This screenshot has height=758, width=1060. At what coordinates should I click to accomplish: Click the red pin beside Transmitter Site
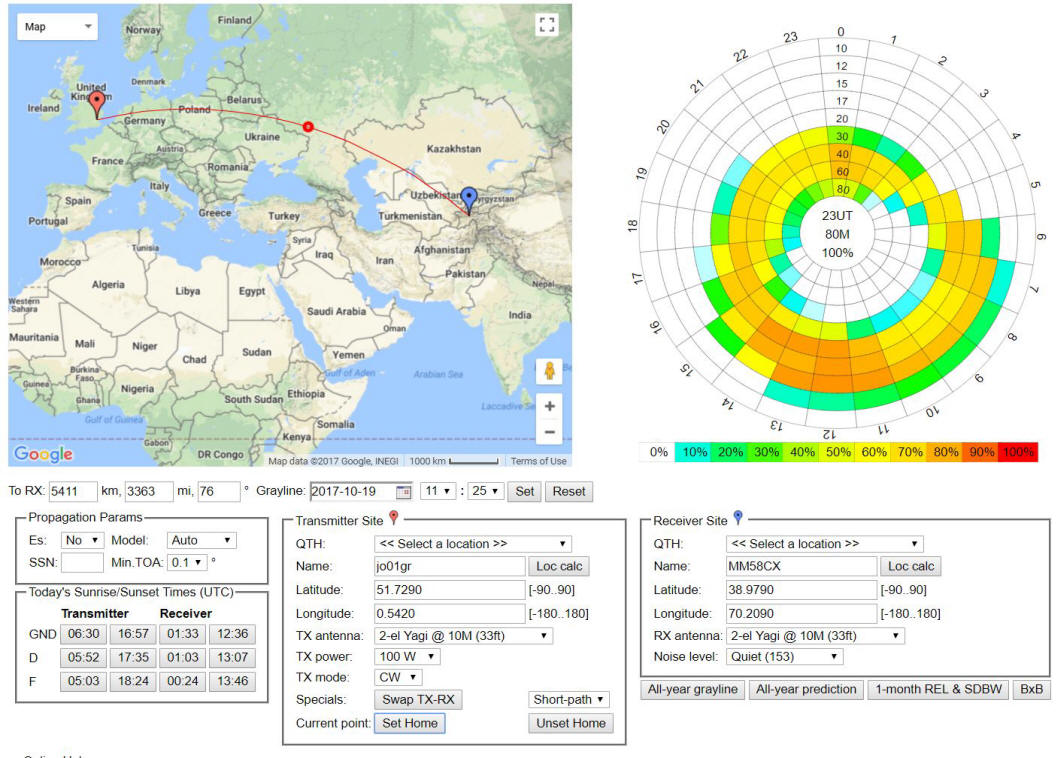[394, 518]
